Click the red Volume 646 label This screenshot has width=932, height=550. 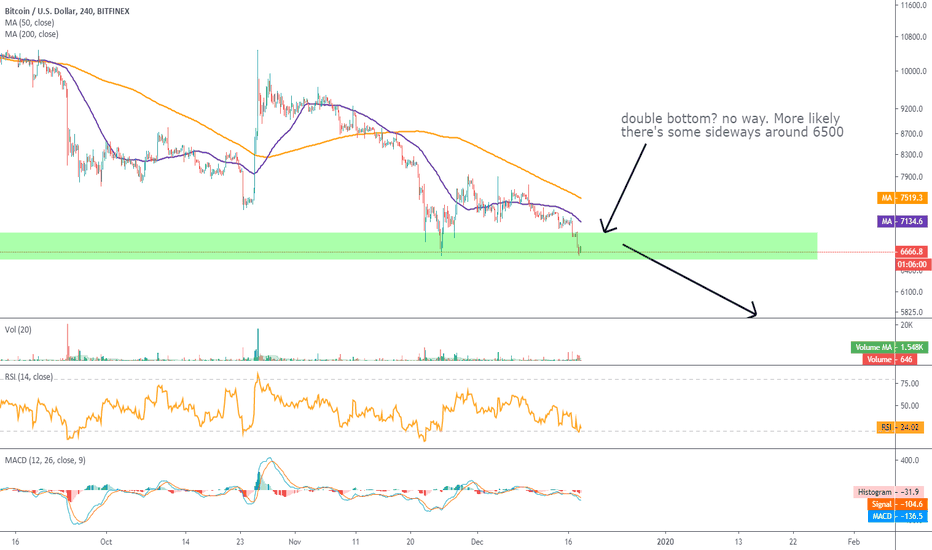pos(889,359)
